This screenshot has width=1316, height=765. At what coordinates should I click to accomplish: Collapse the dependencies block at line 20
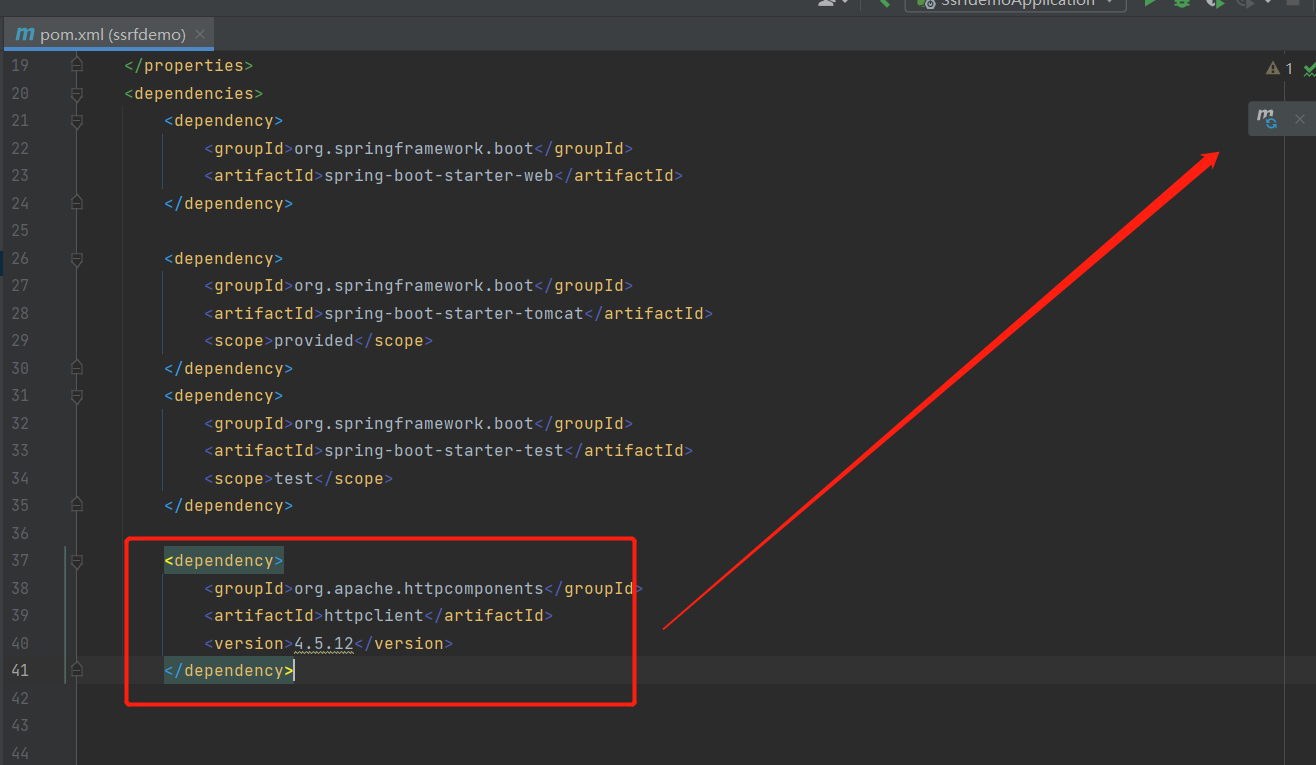pos(77,94)
